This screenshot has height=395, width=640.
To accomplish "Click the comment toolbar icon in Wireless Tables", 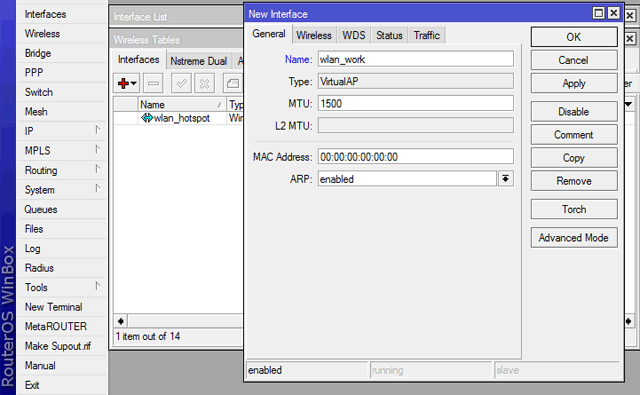I will pos(233,84).
